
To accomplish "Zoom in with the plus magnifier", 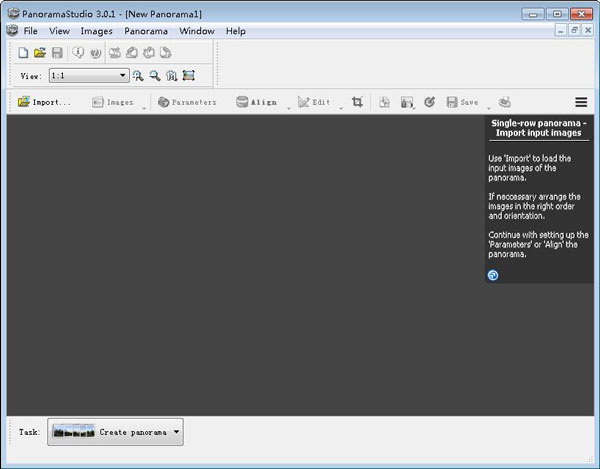I will pyautogui.click(x=138, y=76).
